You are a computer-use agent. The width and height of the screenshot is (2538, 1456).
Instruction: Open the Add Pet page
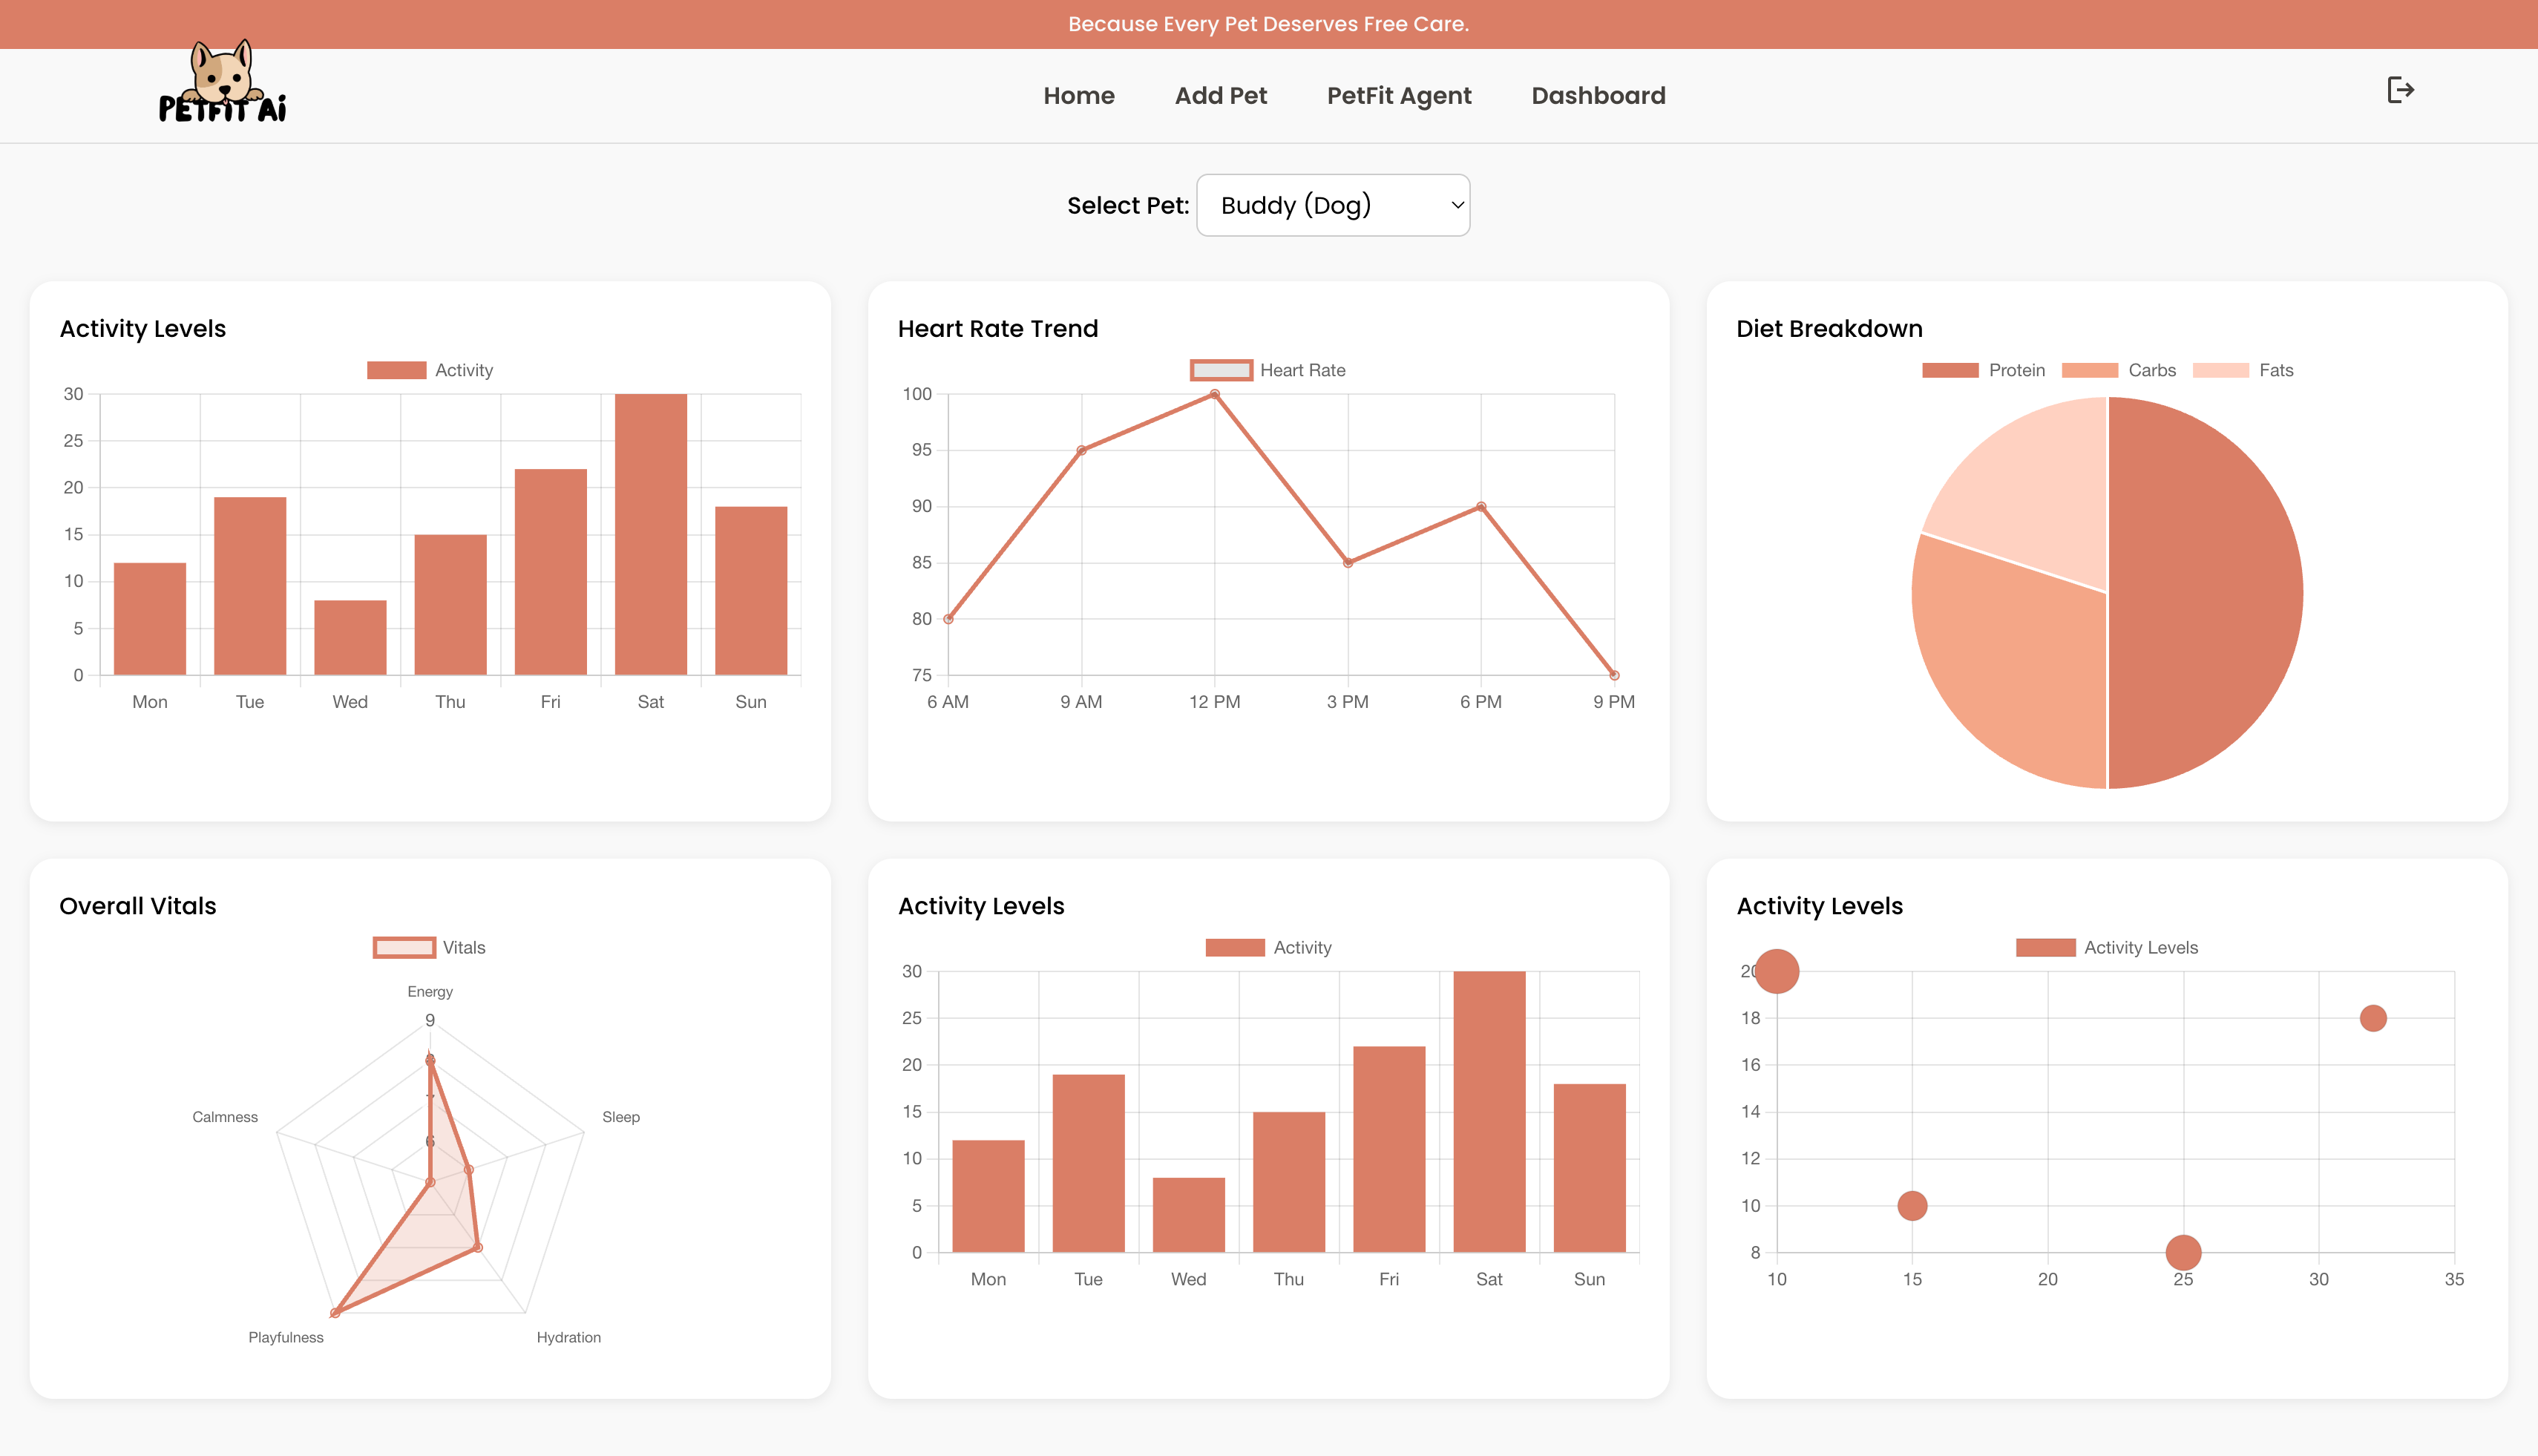[1220, 96]
